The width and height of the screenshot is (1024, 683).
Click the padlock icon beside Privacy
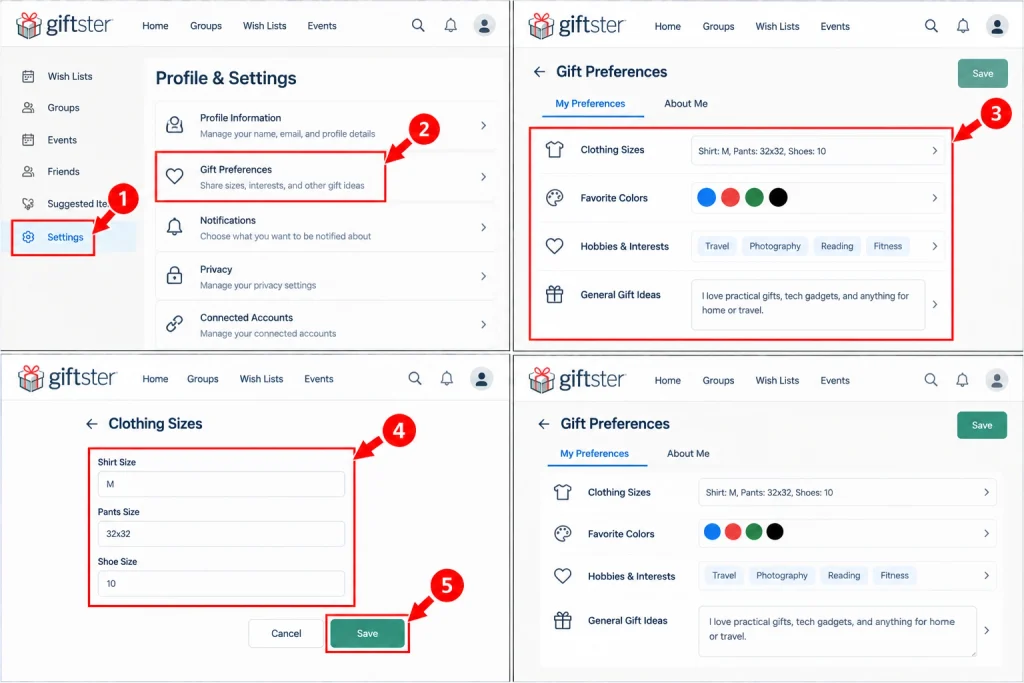pos(174,276)
